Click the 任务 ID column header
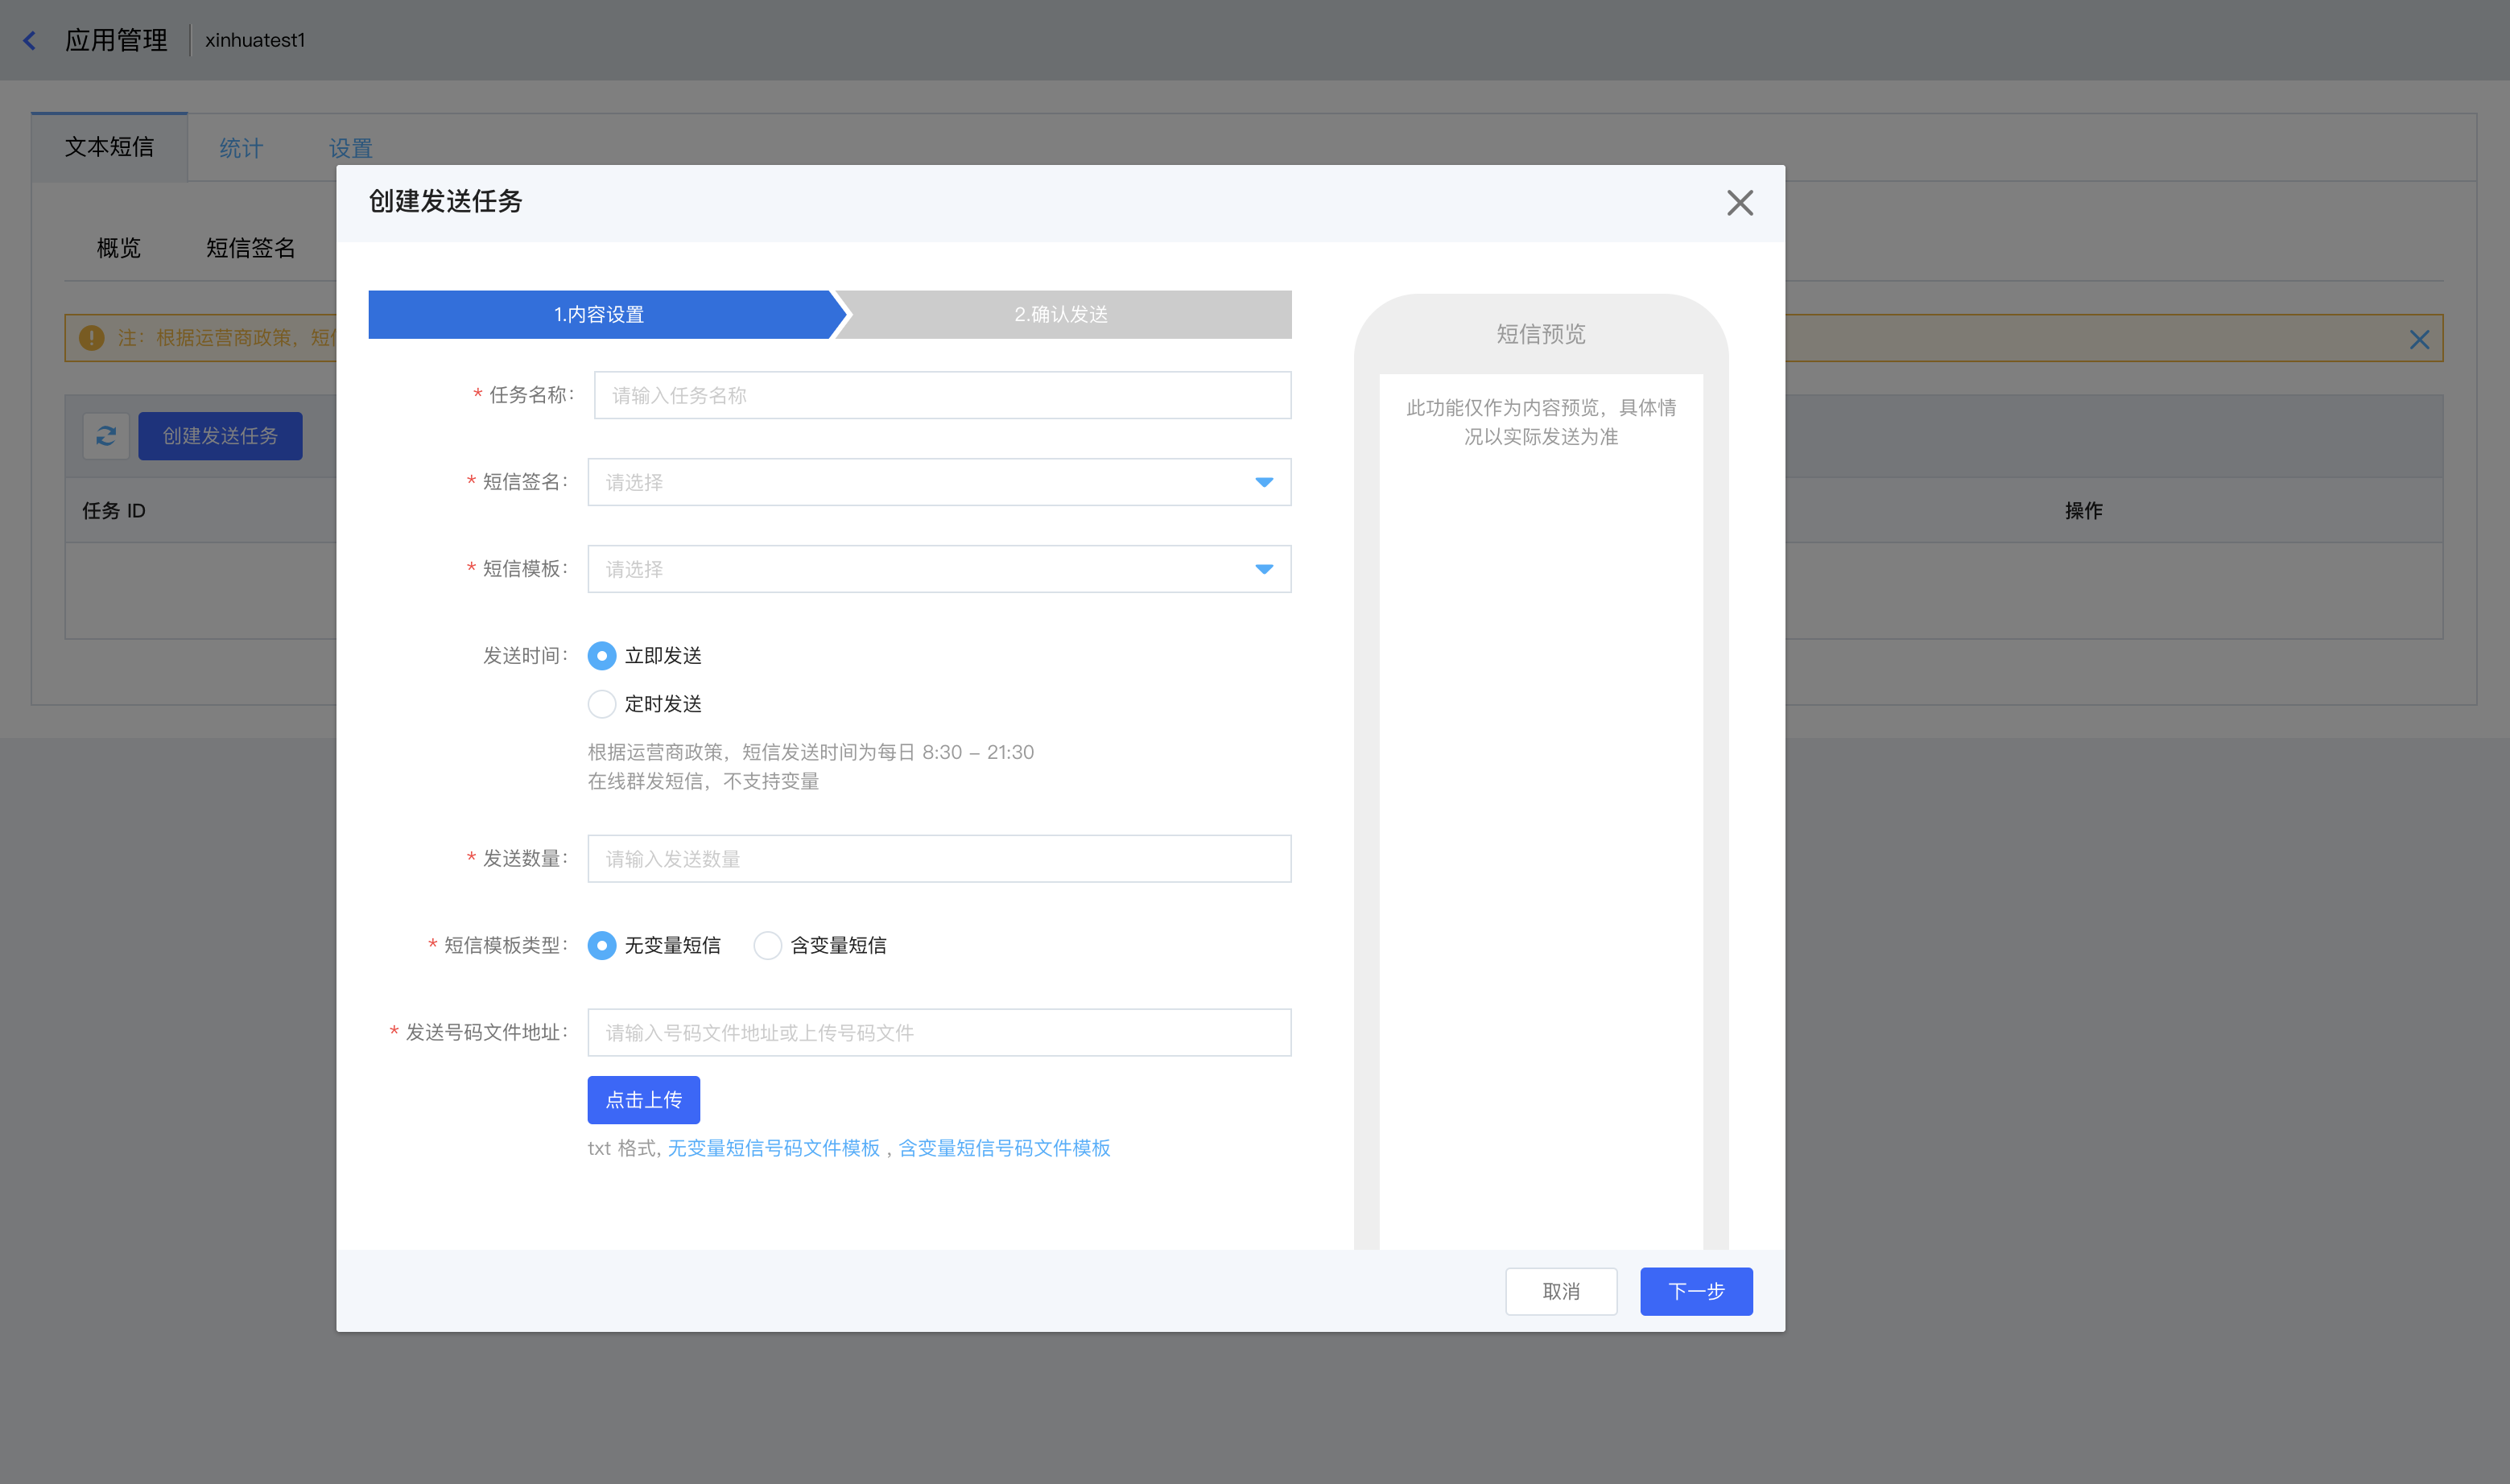The image size is (2510, 1484). click(x=114, y=511)
